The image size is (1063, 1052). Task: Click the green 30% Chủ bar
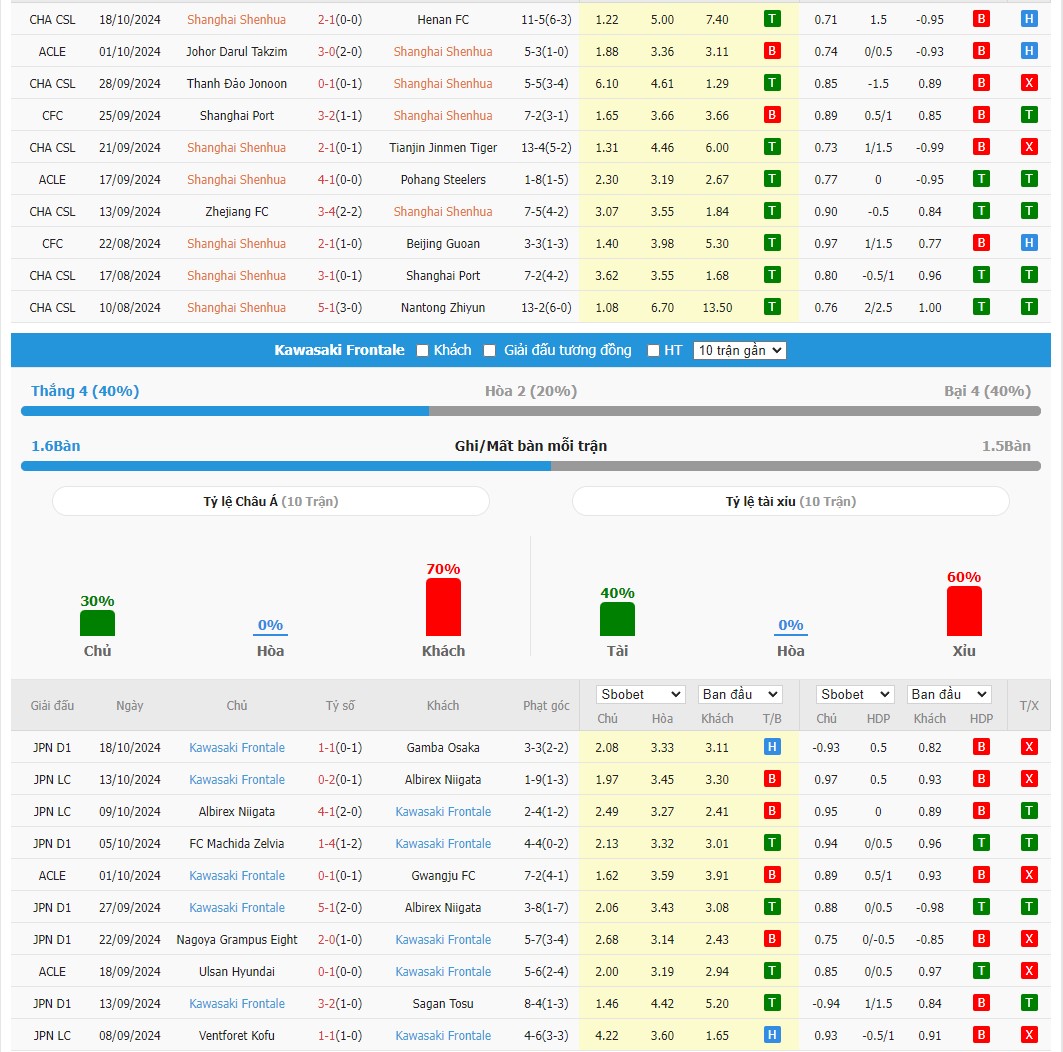(98, 623)
